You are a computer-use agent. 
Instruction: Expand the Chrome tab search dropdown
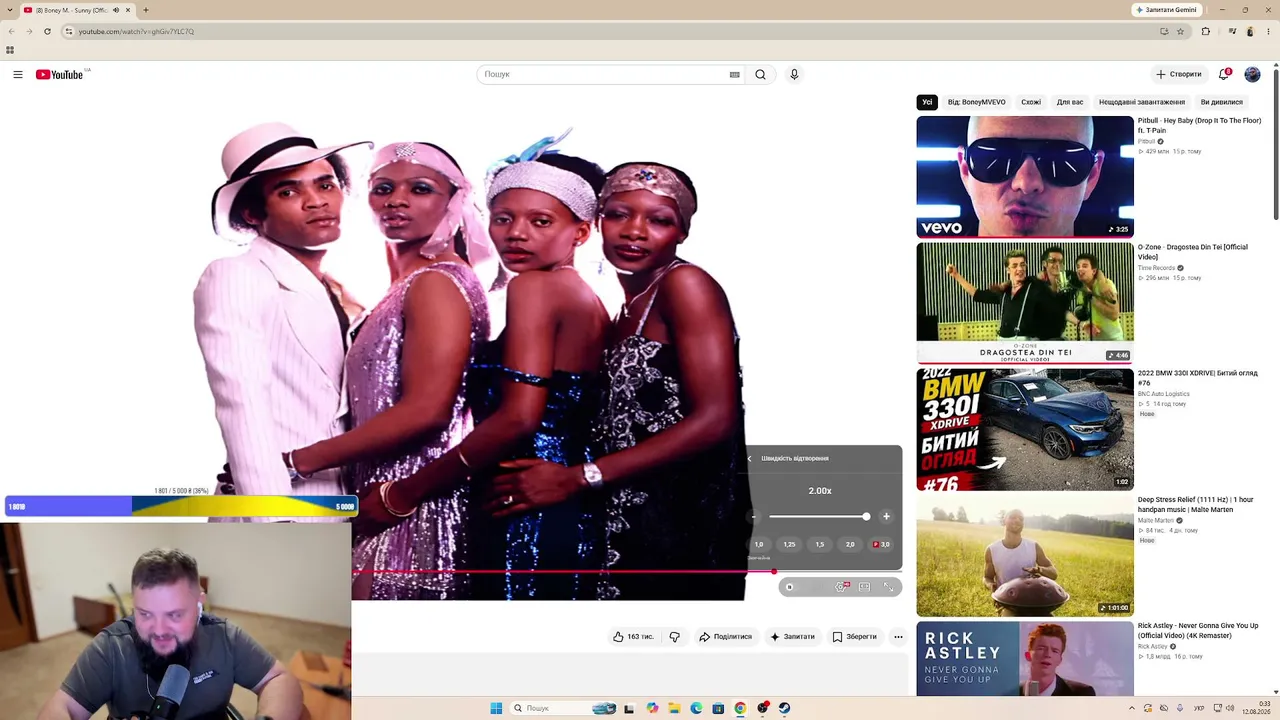click(11, 10)
